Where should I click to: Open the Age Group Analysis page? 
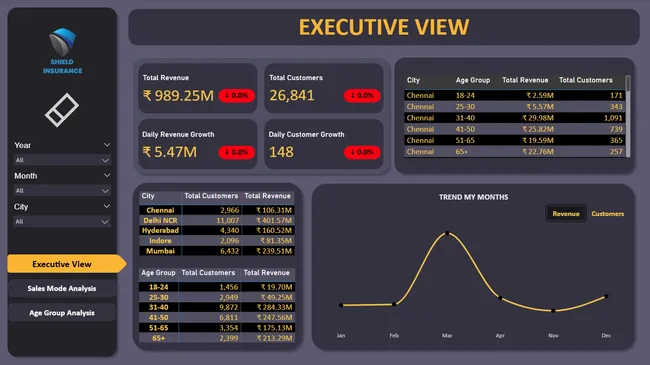coord(62,313)
